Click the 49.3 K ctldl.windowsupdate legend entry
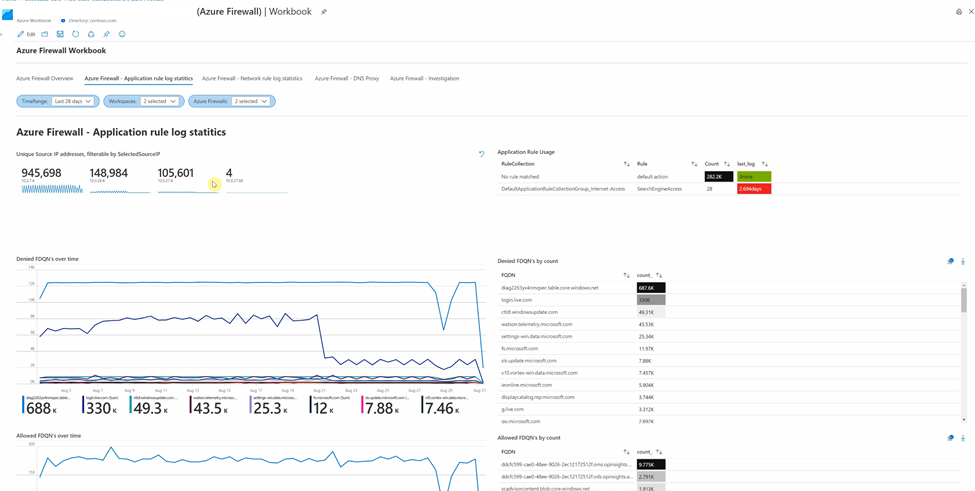The height and width of the screenshot is (491, 975). (155, 405)
